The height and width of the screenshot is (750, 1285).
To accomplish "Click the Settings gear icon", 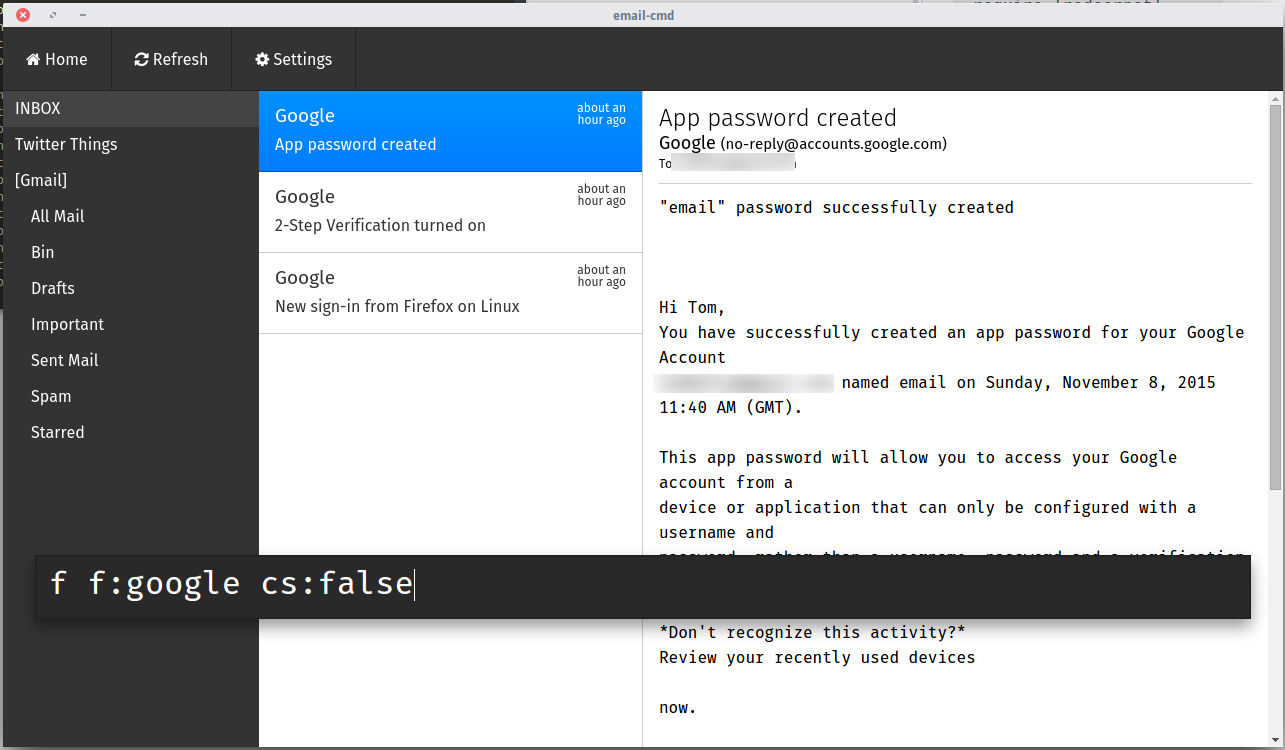I will (x=262, y=60).
